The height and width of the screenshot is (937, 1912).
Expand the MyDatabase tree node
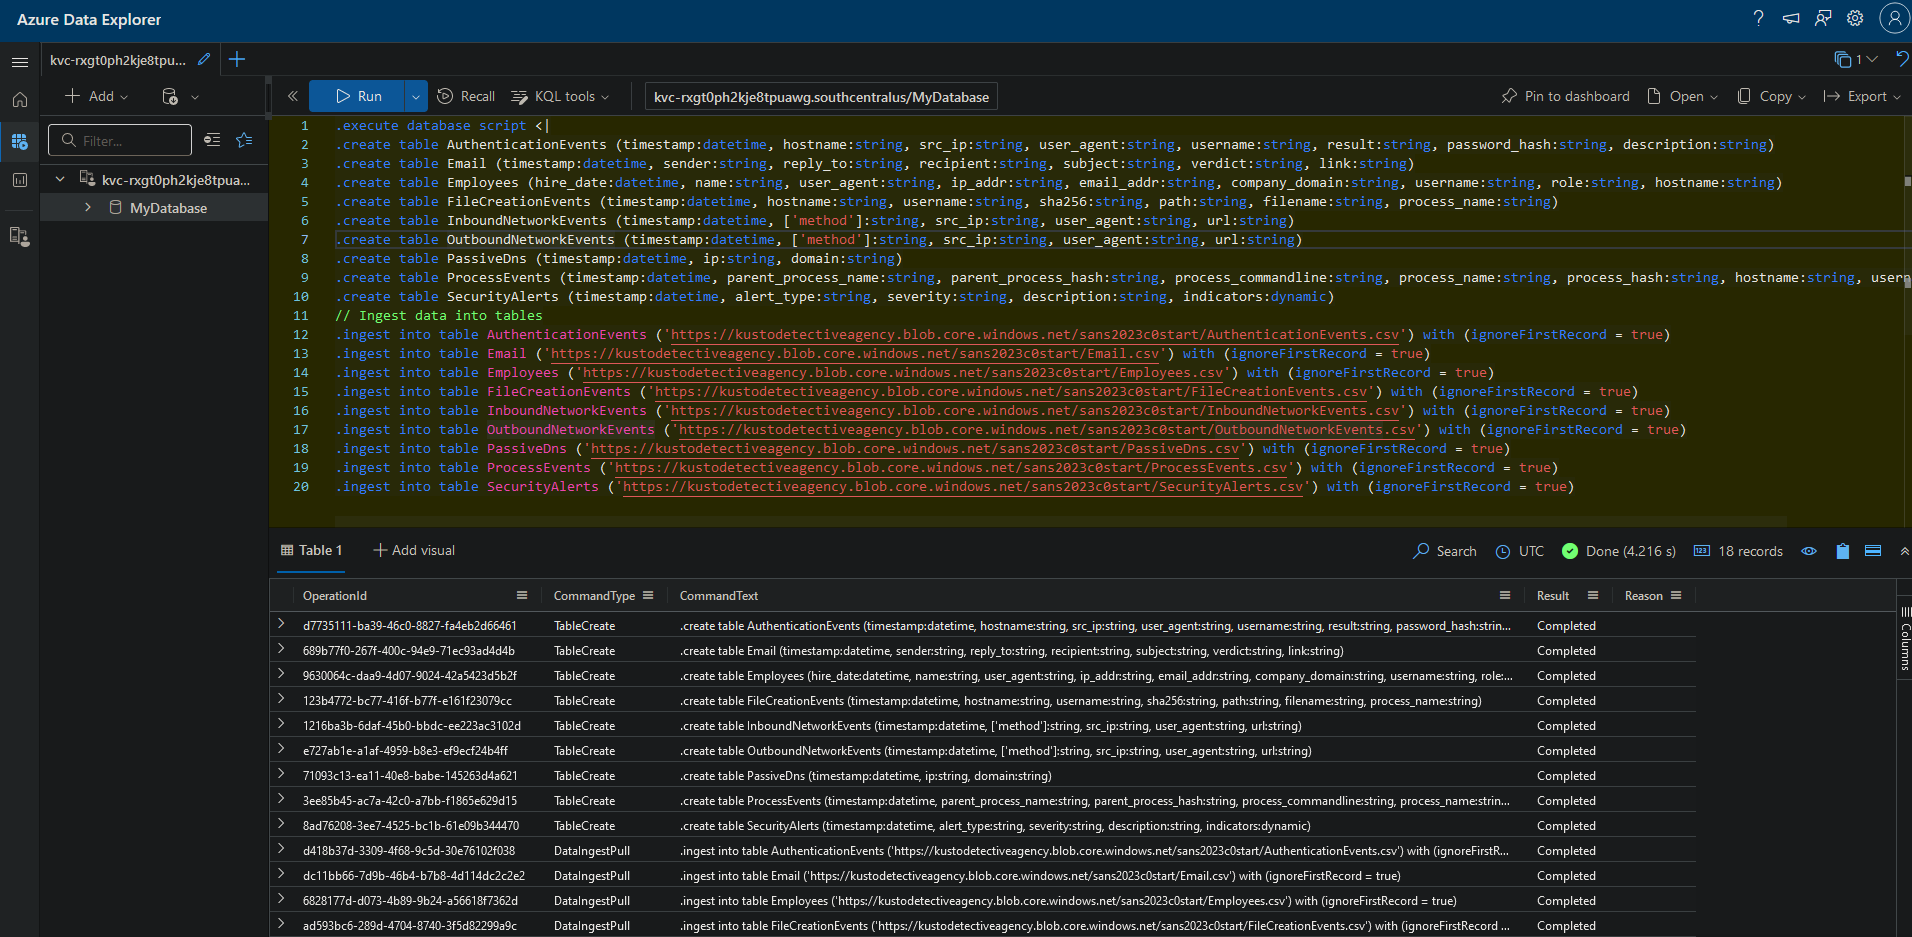(88, 207)
